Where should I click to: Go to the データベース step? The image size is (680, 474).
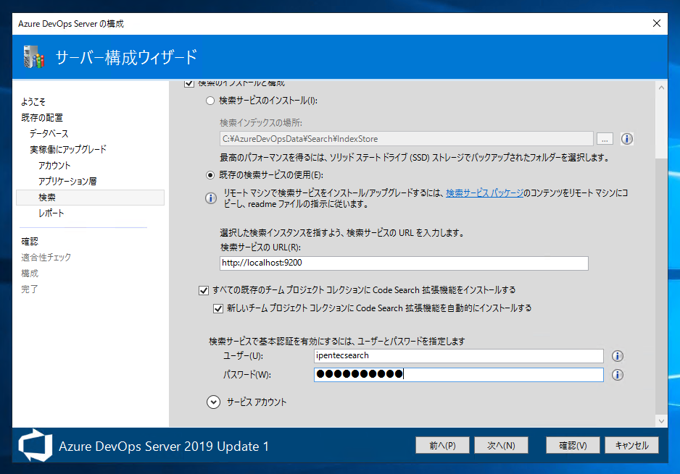(49, 134)
